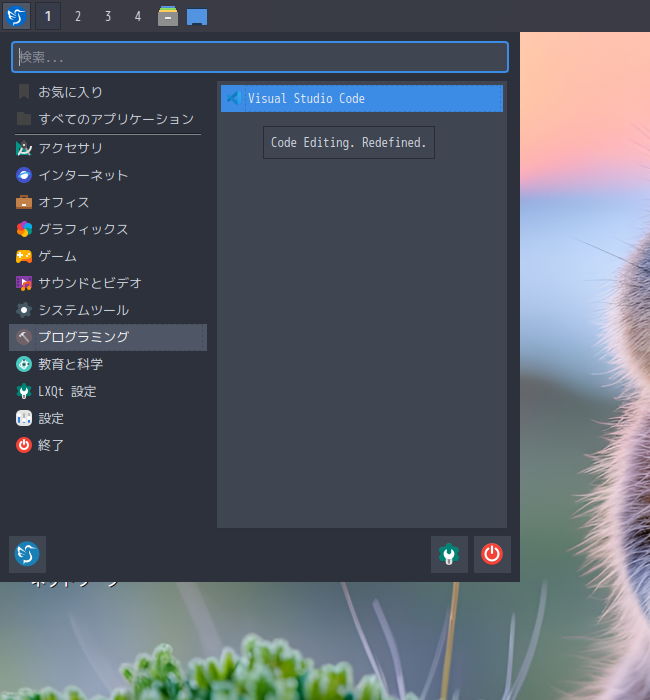650x700 pixels.
Task: Click the folder icon beside すべてのアプリケーション
Action: point(24,119)
